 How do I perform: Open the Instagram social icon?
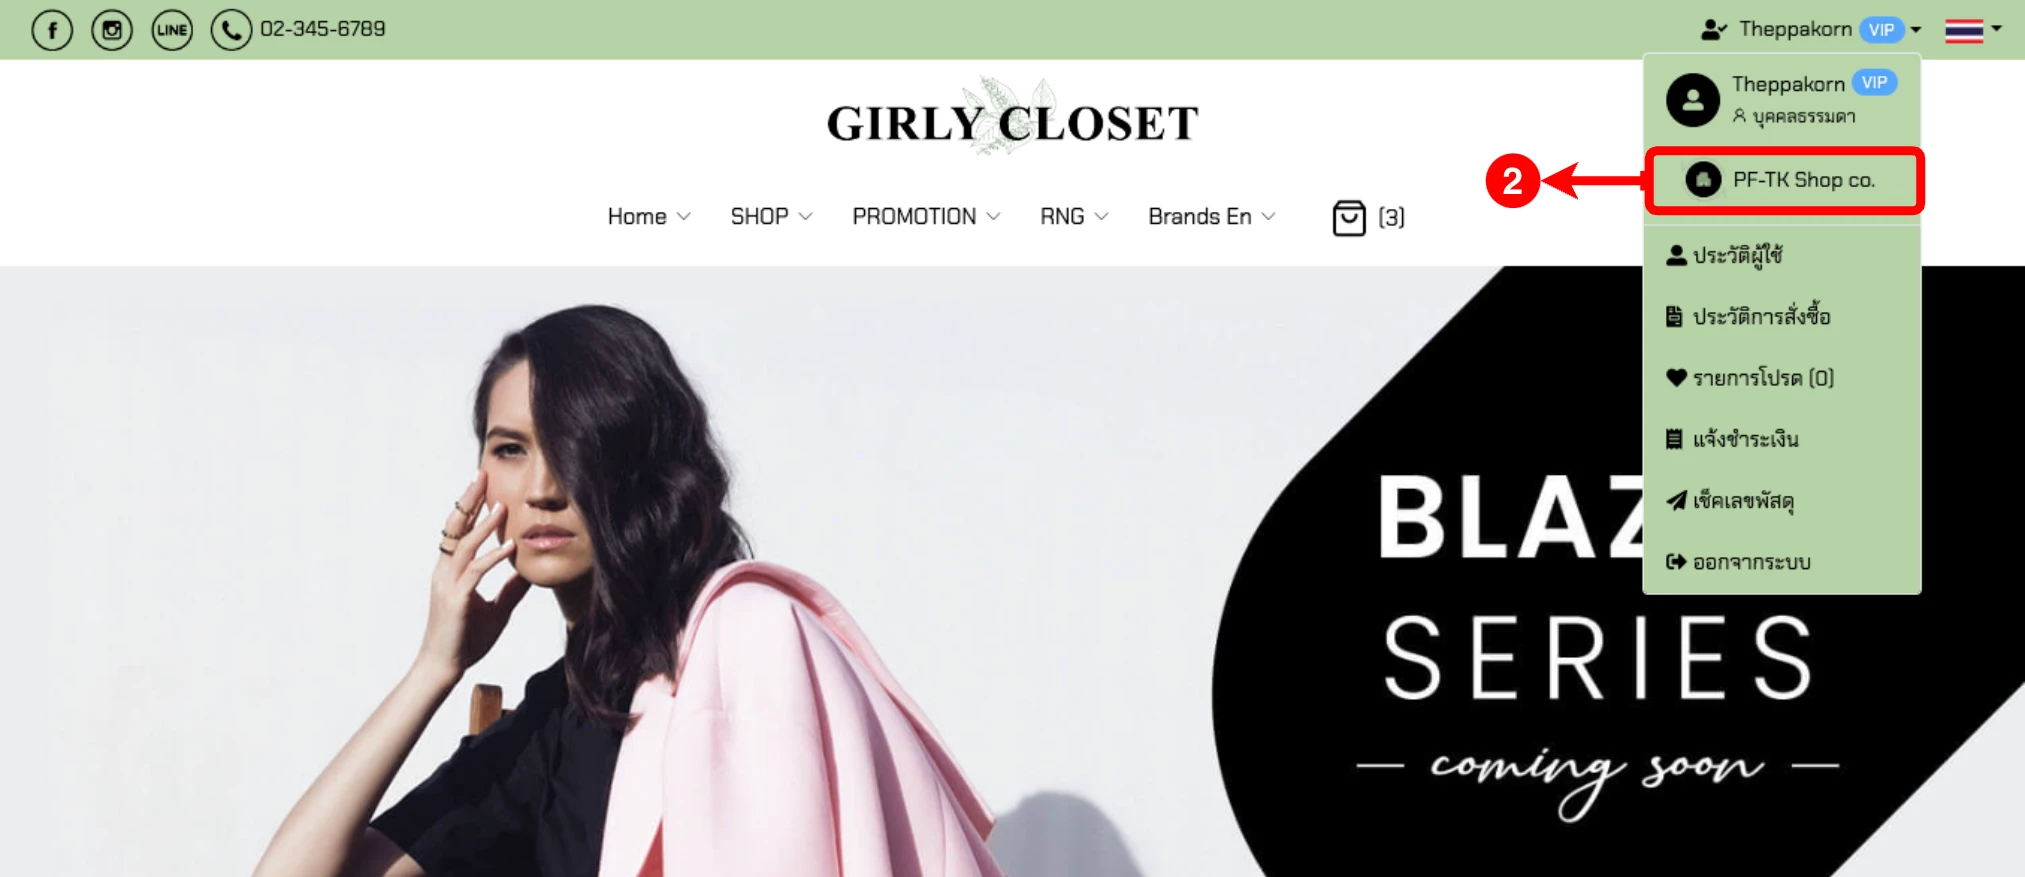coord(112,30)
